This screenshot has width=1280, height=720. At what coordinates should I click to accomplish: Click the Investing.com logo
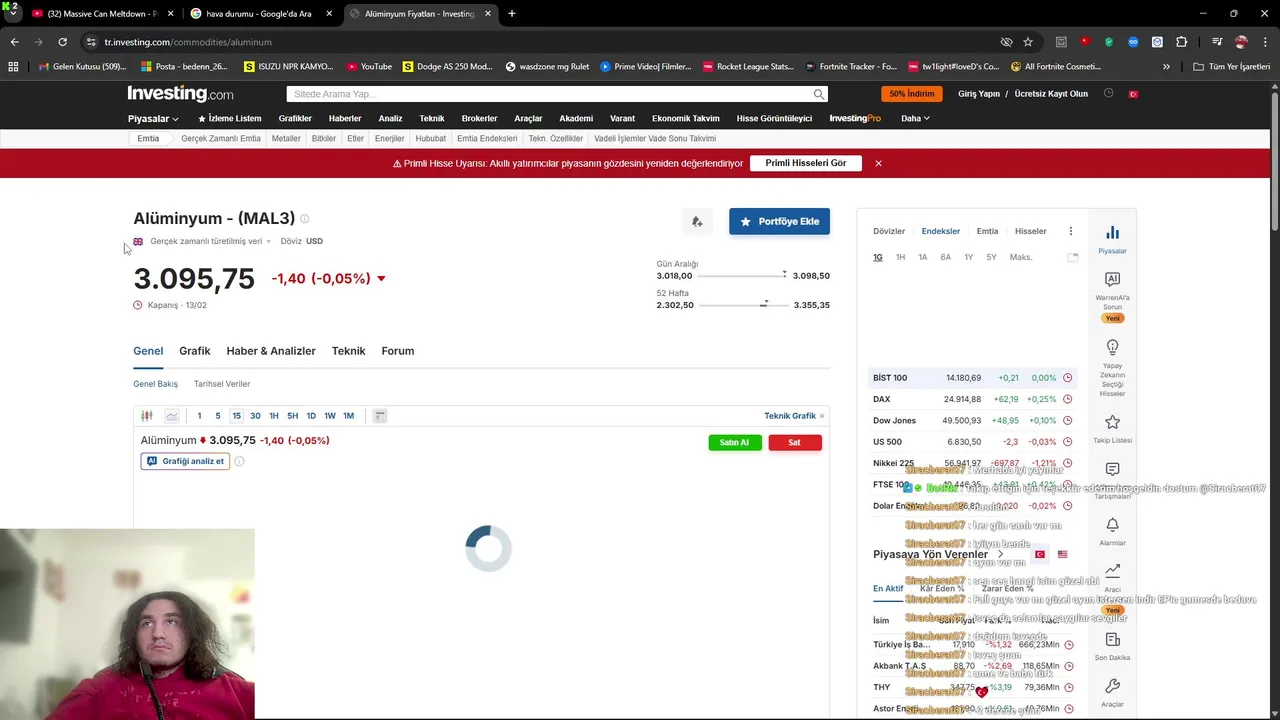(x=180, y=94)
